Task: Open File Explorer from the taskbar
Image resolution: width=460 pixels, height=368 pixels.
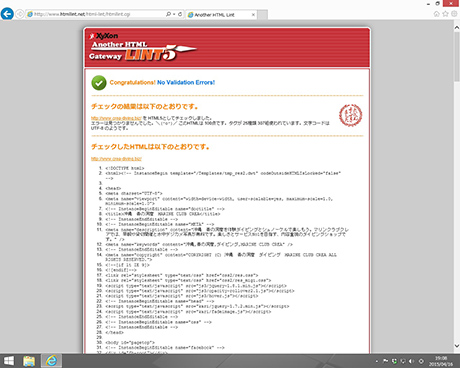Action: point(29,361)
